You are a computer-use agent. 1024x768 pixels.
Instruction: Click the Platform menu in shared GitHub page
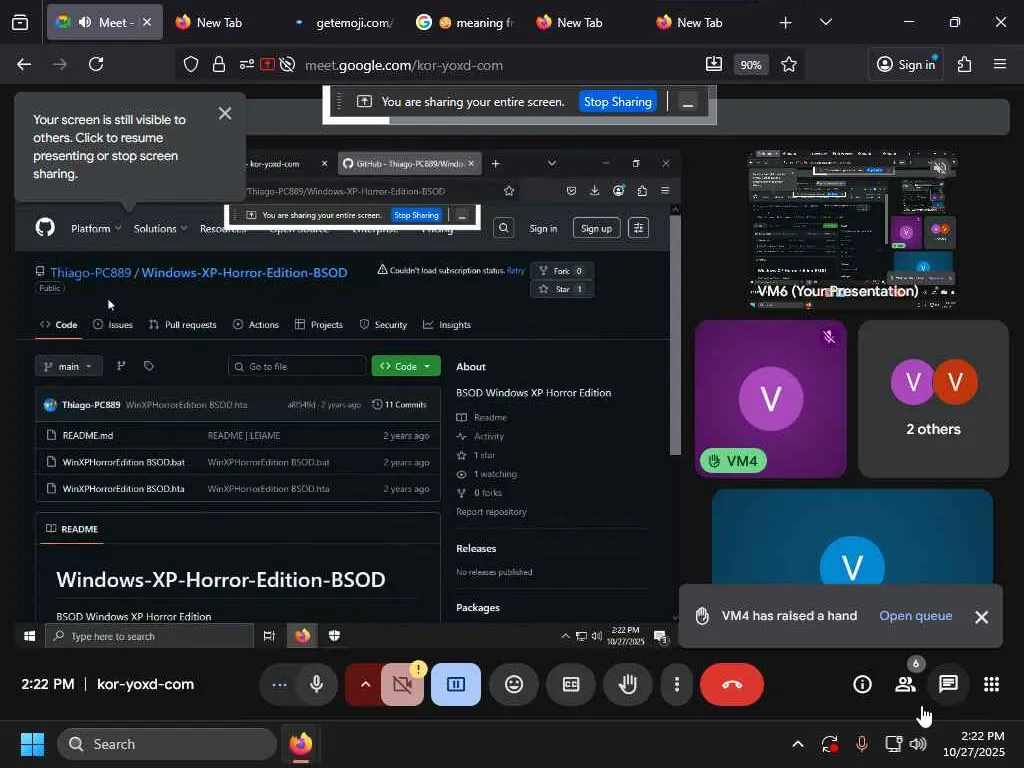[96, 229]
